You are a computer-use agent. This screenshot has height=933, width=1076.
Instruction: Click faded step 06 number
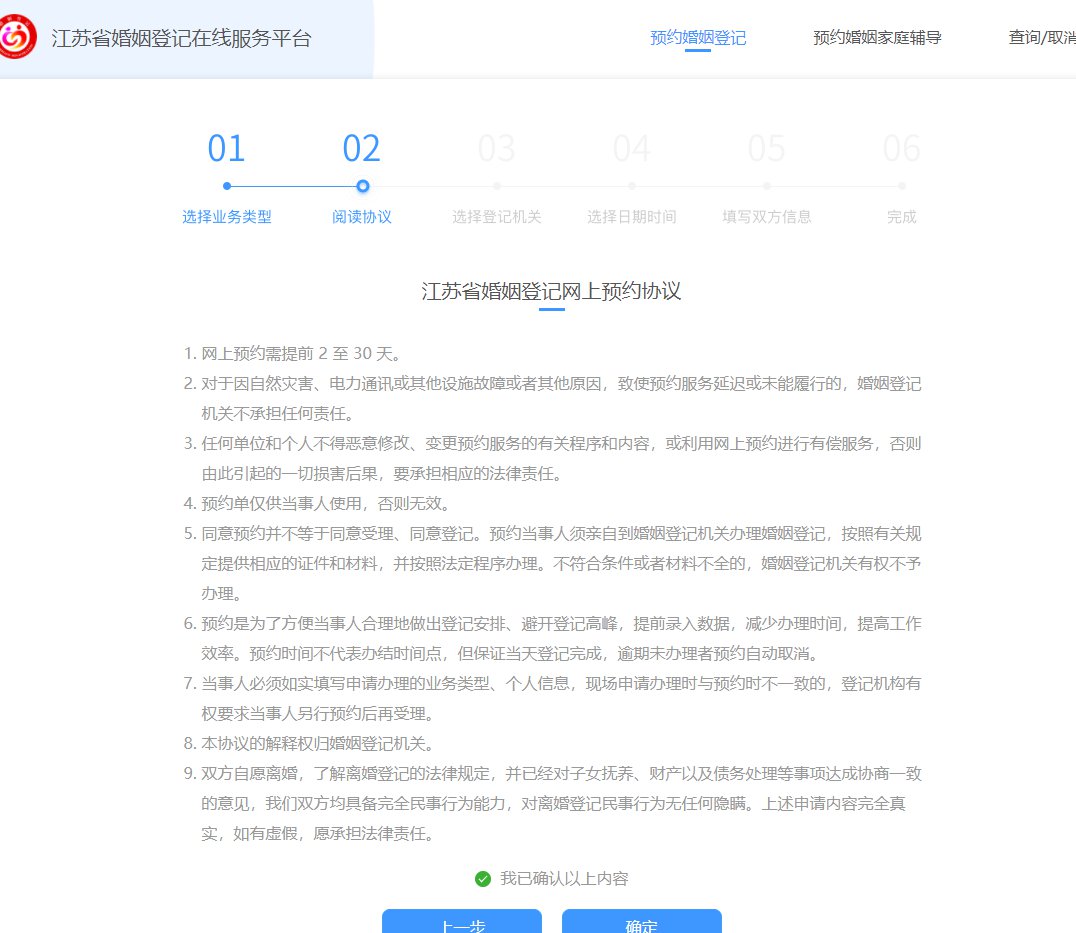point(902,149)
